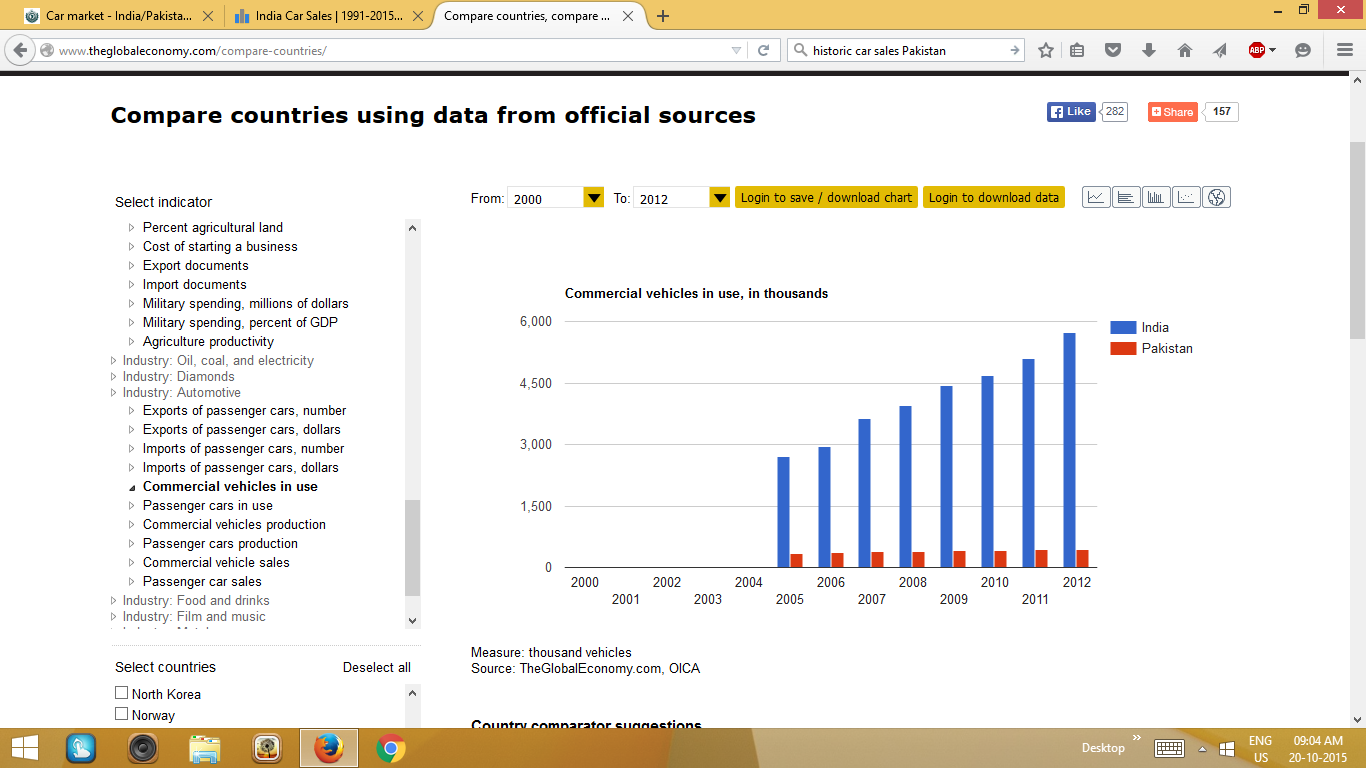Open File Explorer from taskbar
The height and width of the screenshot is (768, 1366).
point(205,748)
